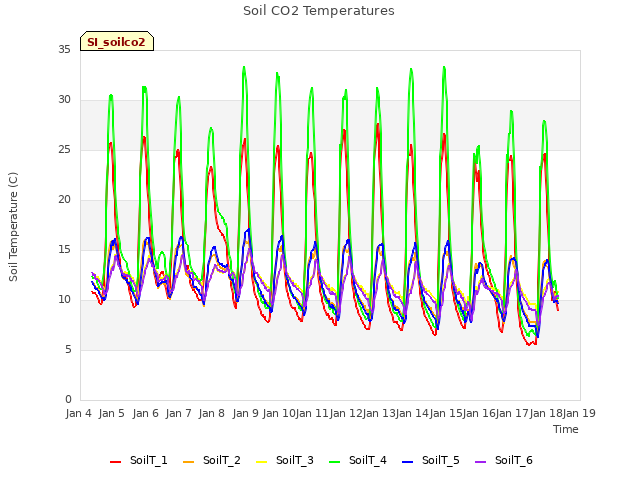Click the green SoilT_4 legend color marker

335,462
